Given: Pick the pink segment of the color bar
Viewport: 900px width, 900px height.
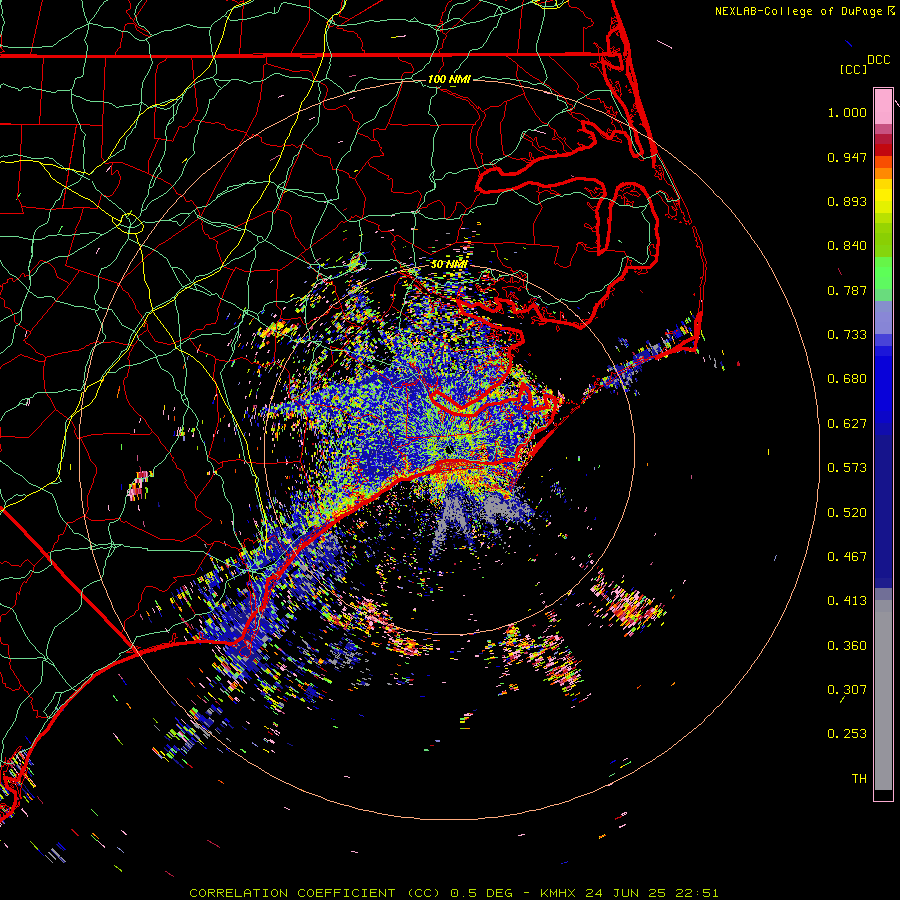Looking at the screenshot, I should click(883, 107).
